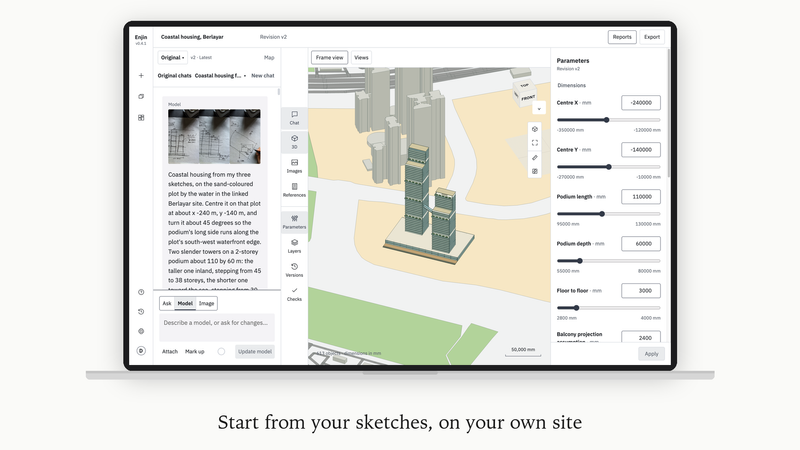Click the FRONT face of the view cube
The height and width of the screenshot is (450, 800).
click(x=529, y=97)
